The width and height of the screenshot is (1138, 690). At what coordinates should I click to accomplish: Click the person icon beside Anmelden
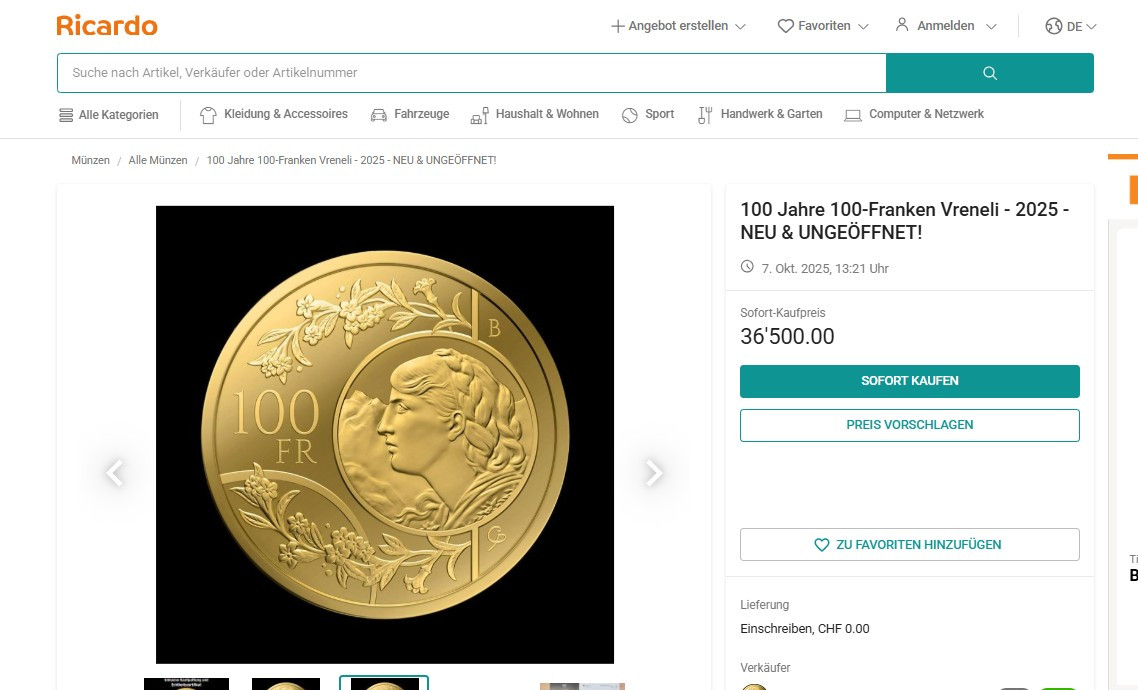(x=902, y=25)
